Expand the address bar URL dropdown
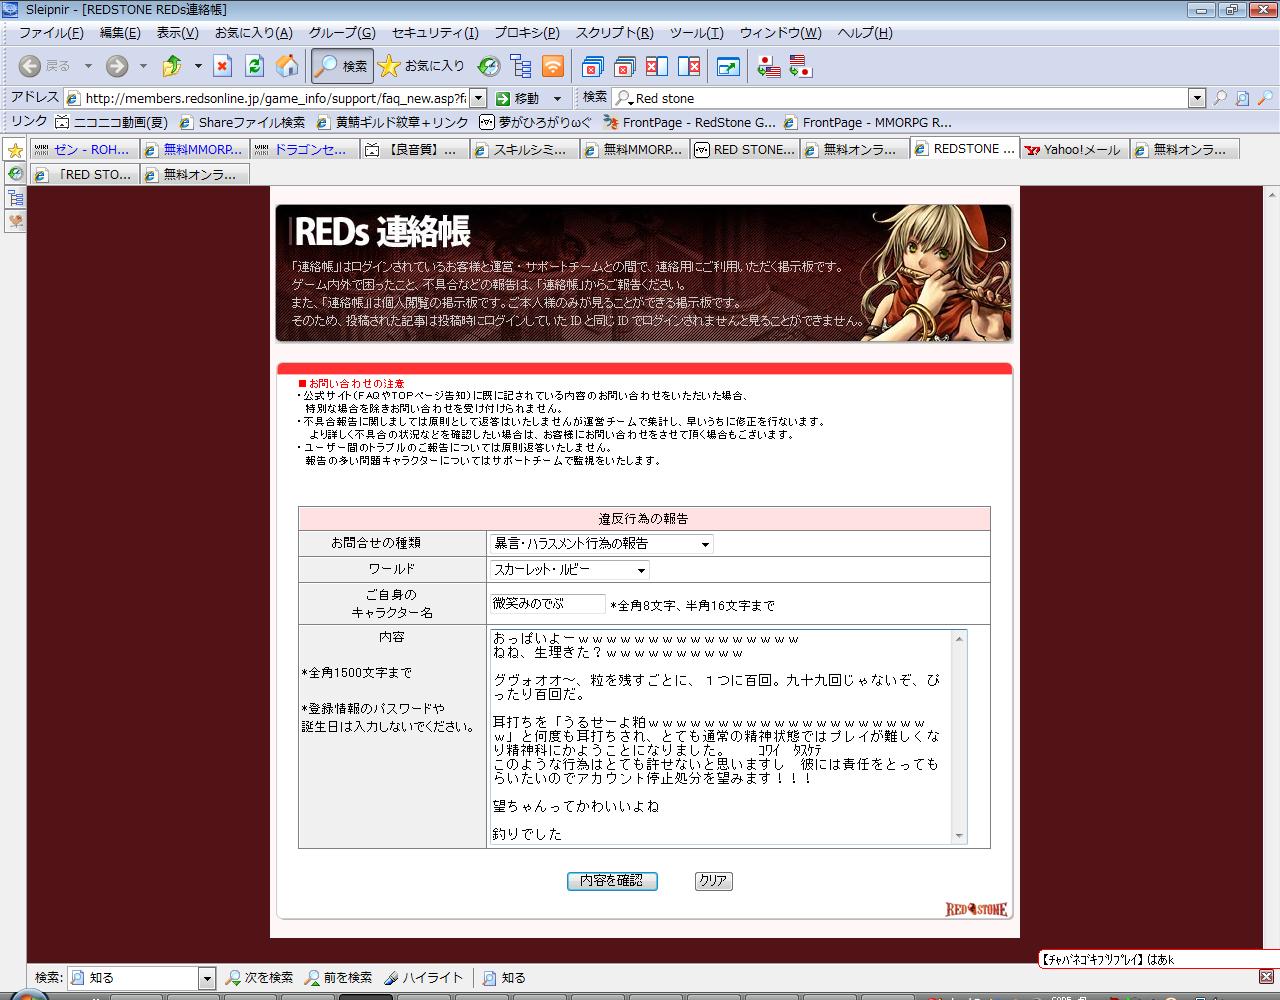 (478, 98)
